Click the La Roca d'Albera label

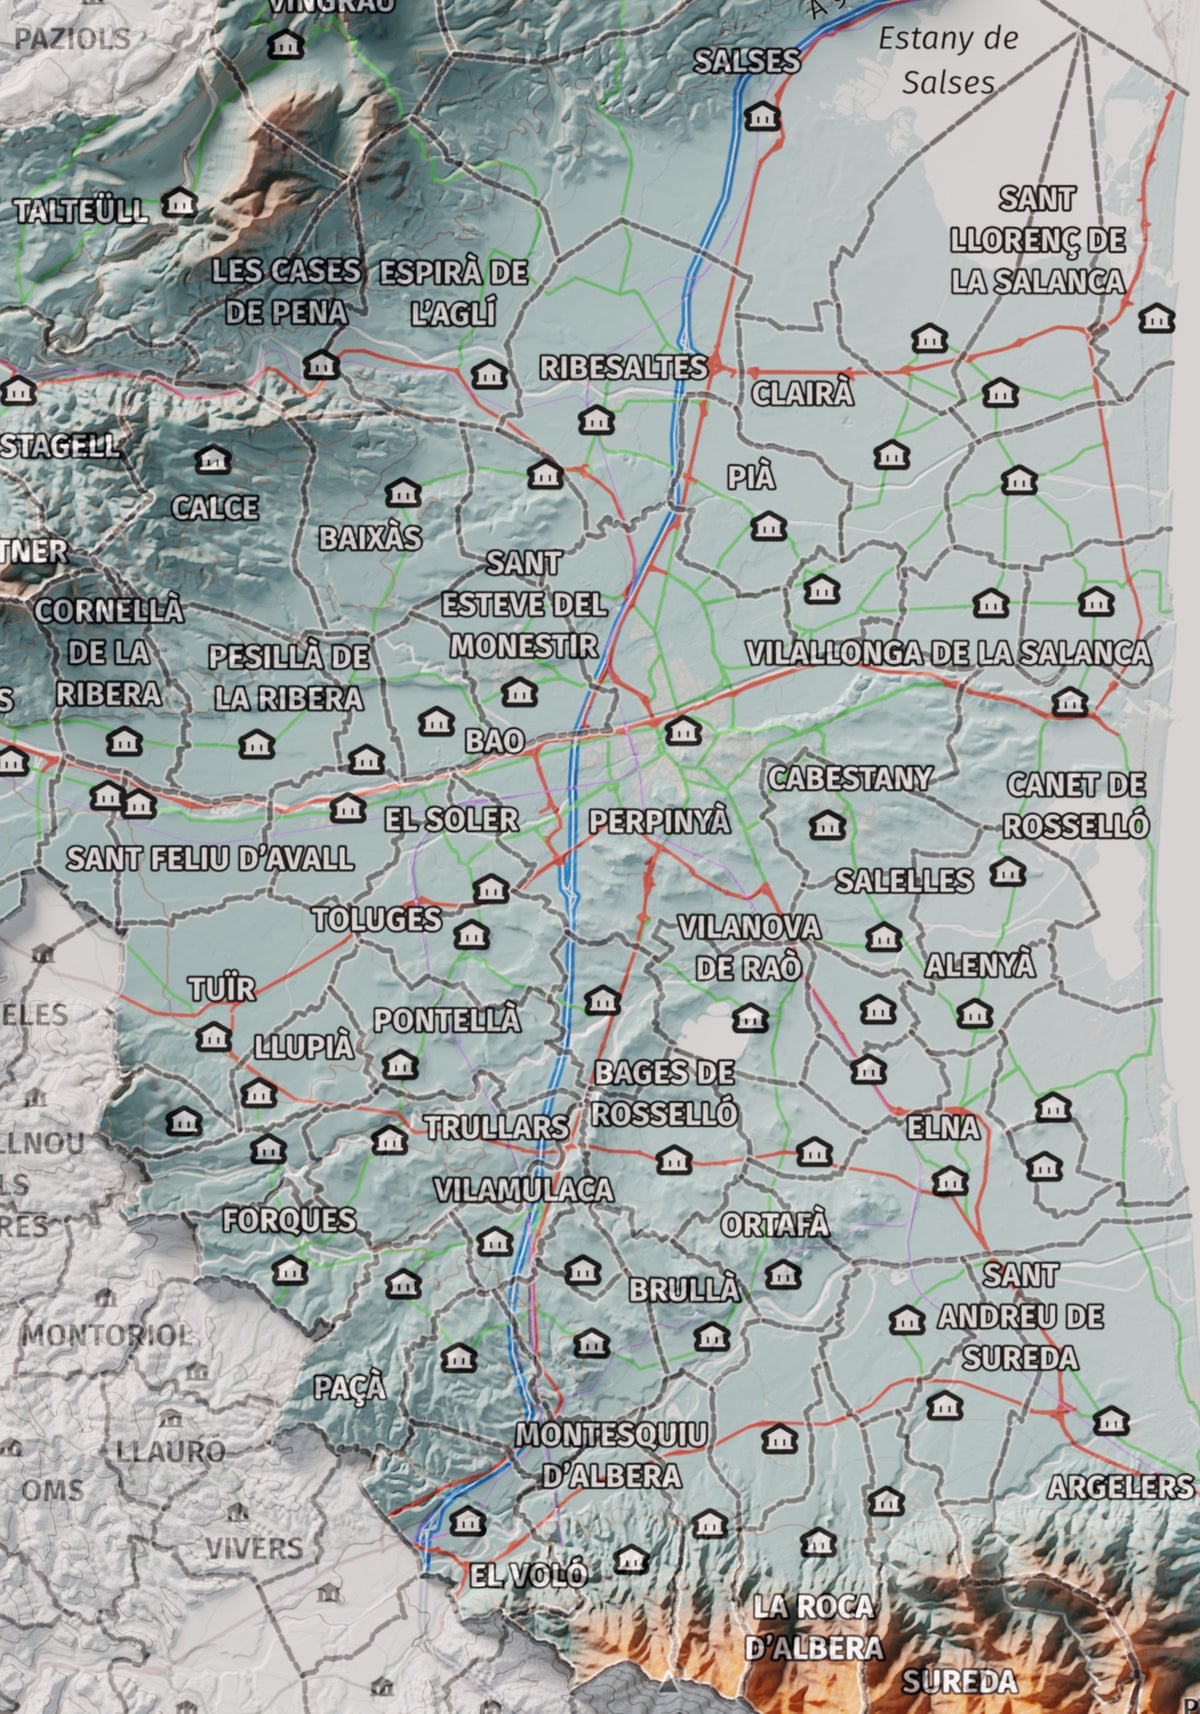coord(814,1628)
